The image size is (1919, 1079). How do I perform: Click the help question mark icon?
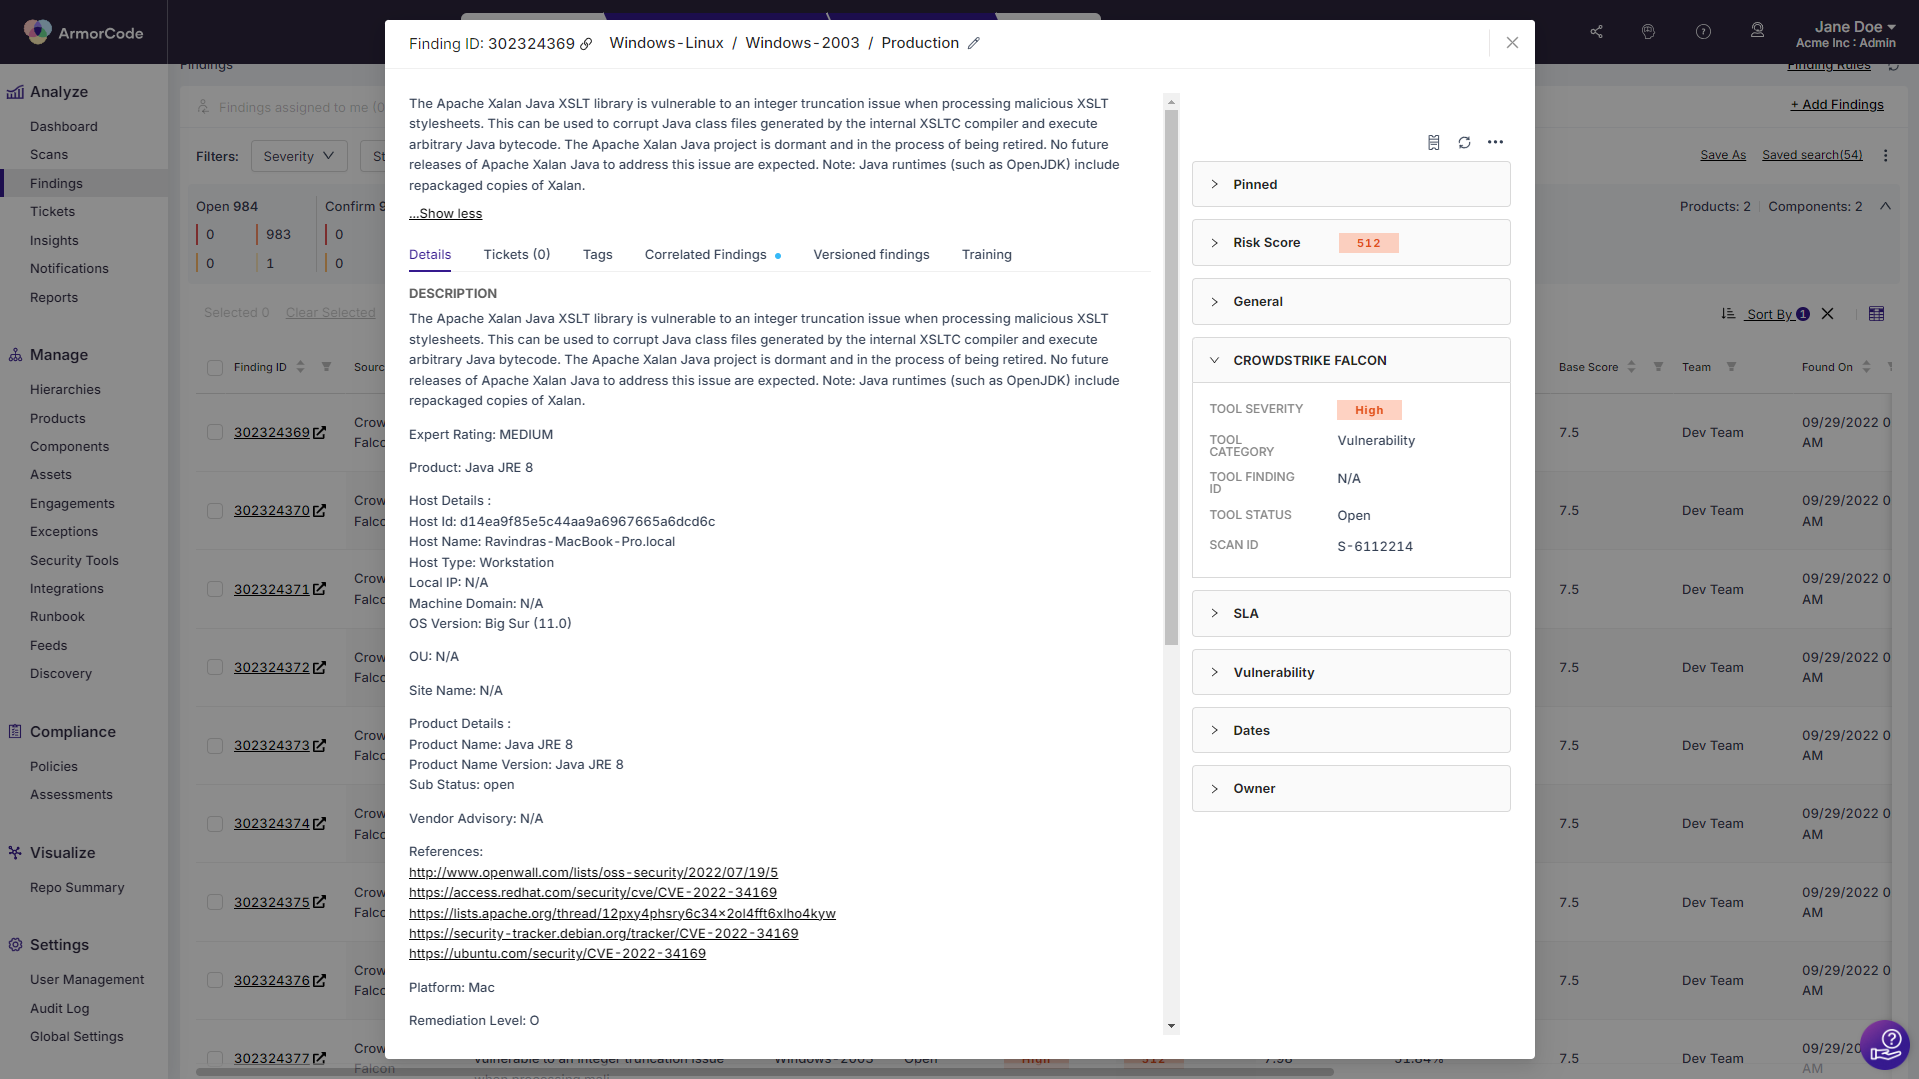[1702, 31]
